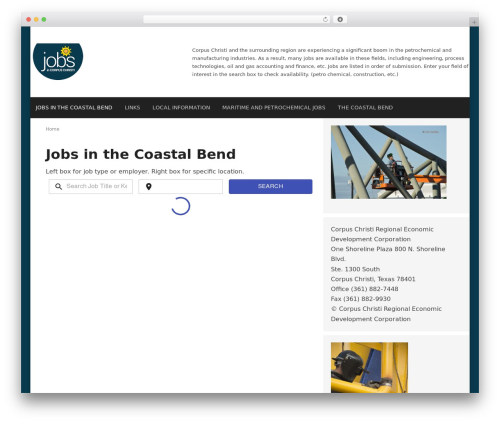
Task: Click the Jobs in the Coastal Bend heading
Action: pyautogui.click(x=140, y=154)
